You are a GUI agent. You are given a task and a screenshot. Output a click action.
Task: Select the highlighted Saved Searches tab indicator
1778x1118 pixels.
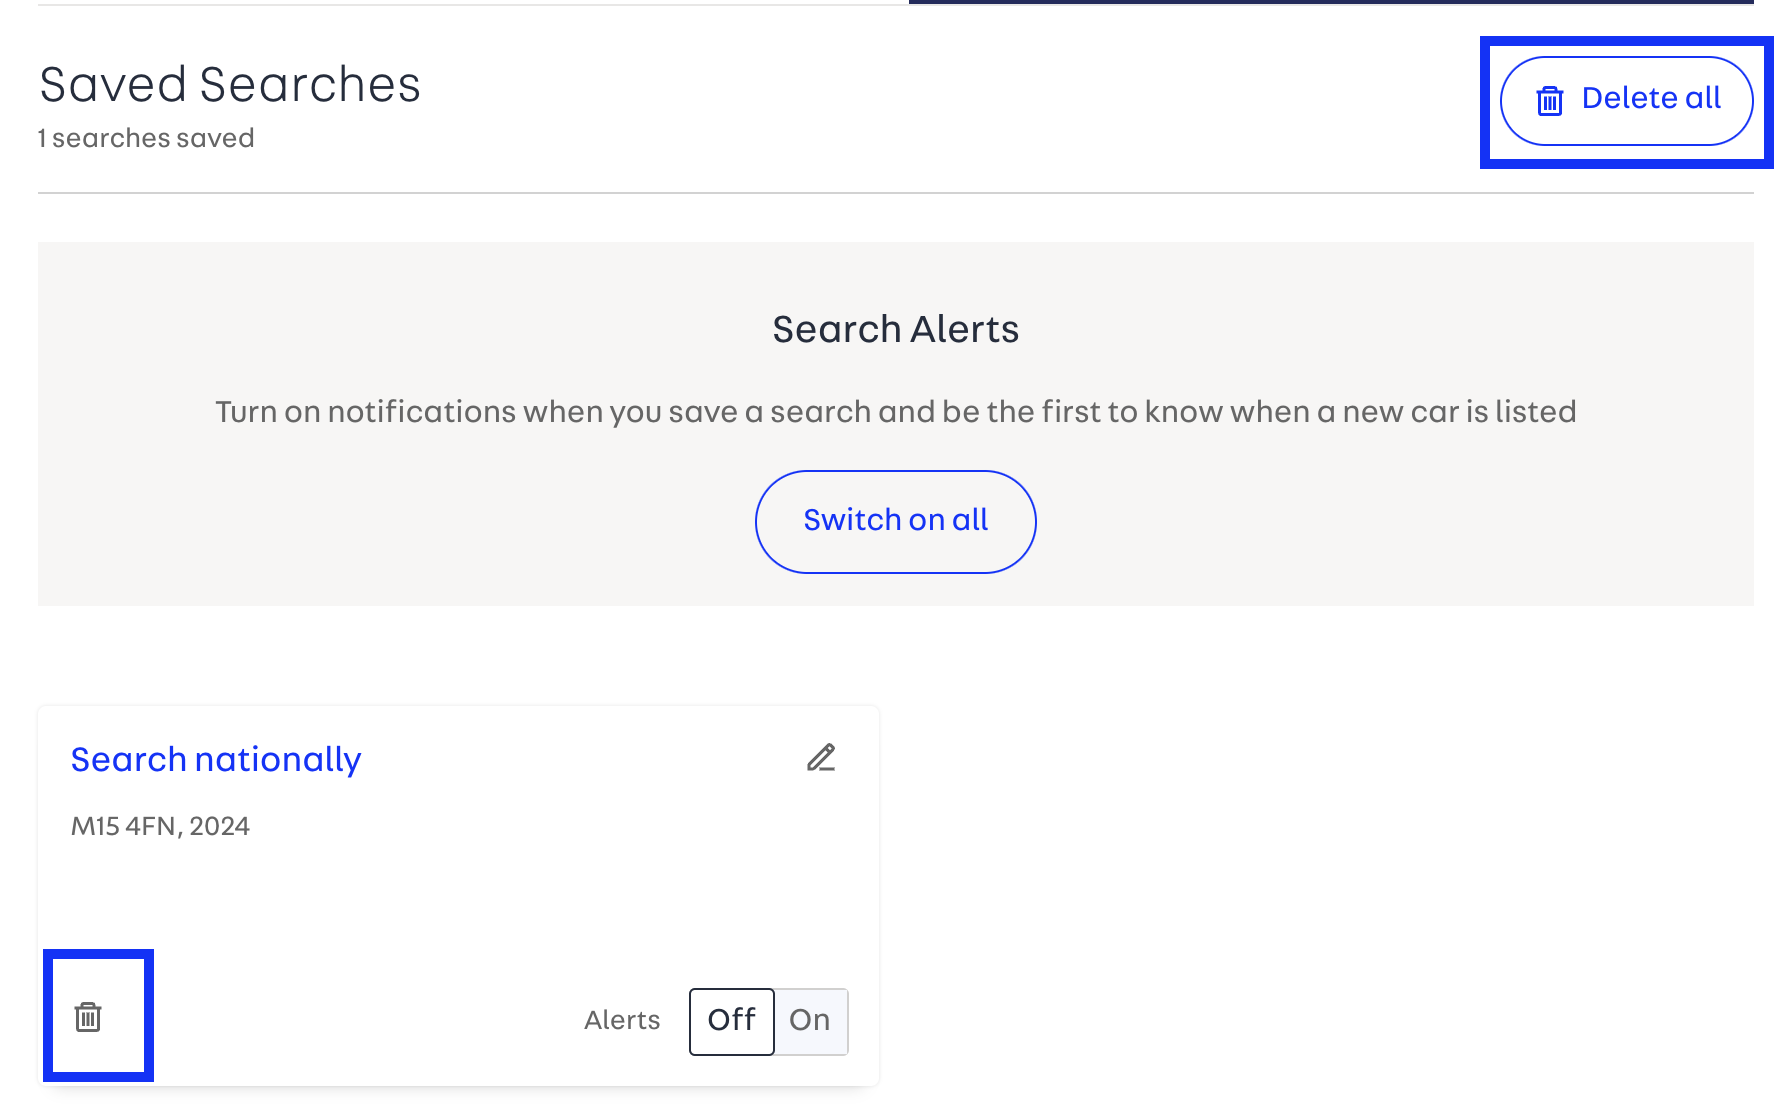1340,6
